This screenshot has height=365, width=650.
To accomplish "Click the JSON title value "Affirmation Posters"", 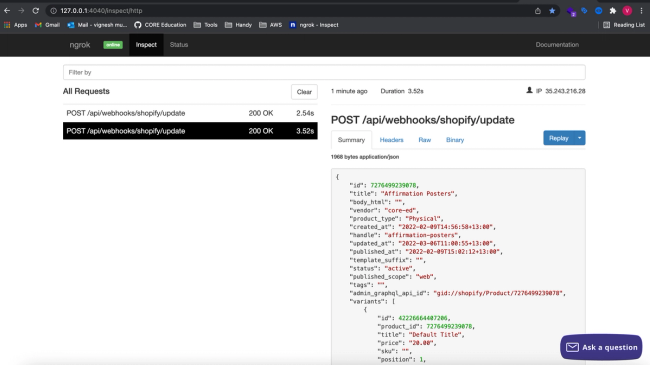I will [x=417, y=194].
